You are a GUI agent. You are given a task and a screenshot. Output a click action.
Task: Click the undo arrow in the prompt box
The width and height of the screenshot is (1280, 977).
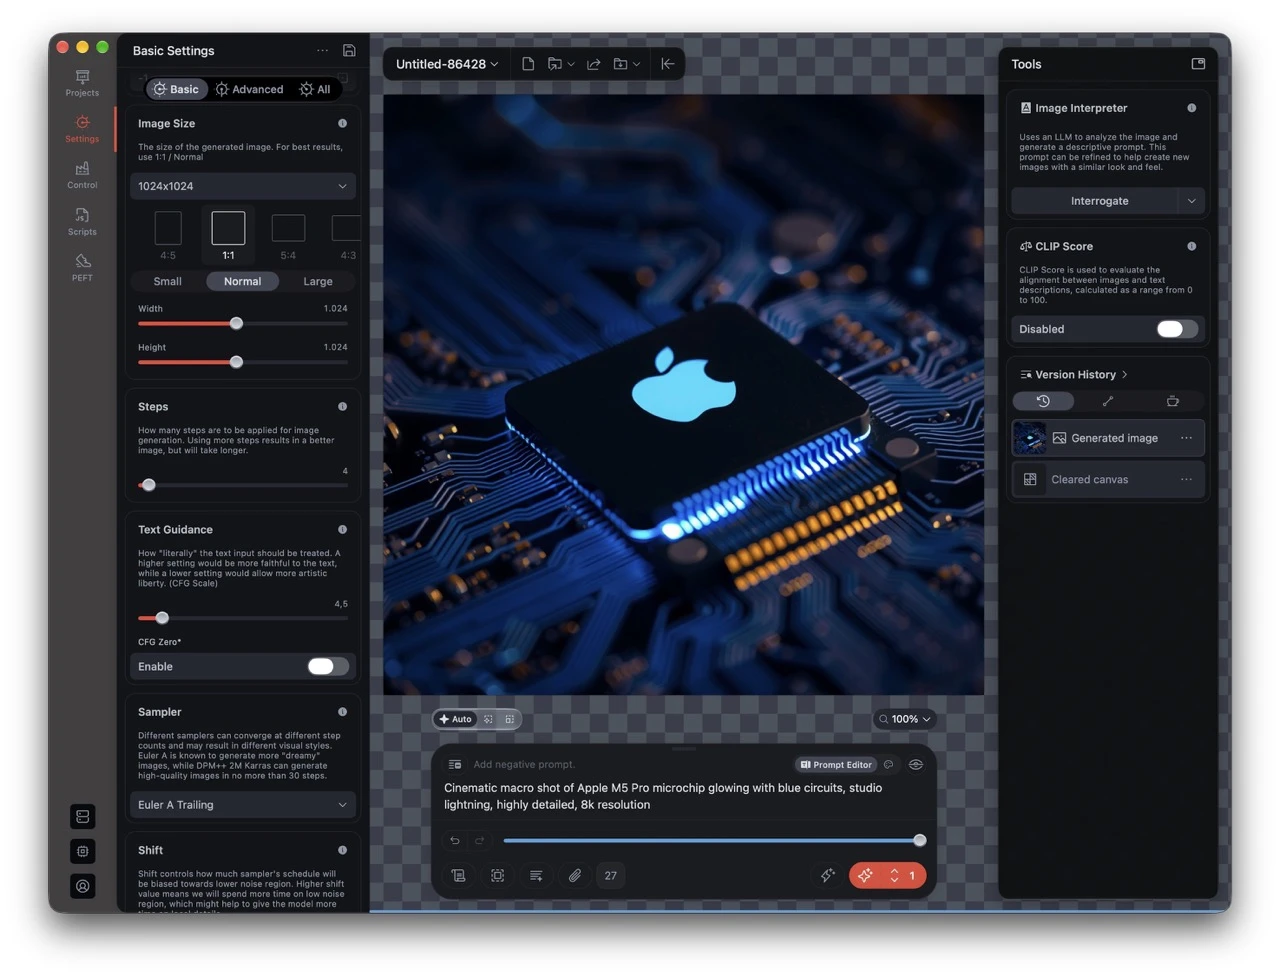(x=455, y=840)
